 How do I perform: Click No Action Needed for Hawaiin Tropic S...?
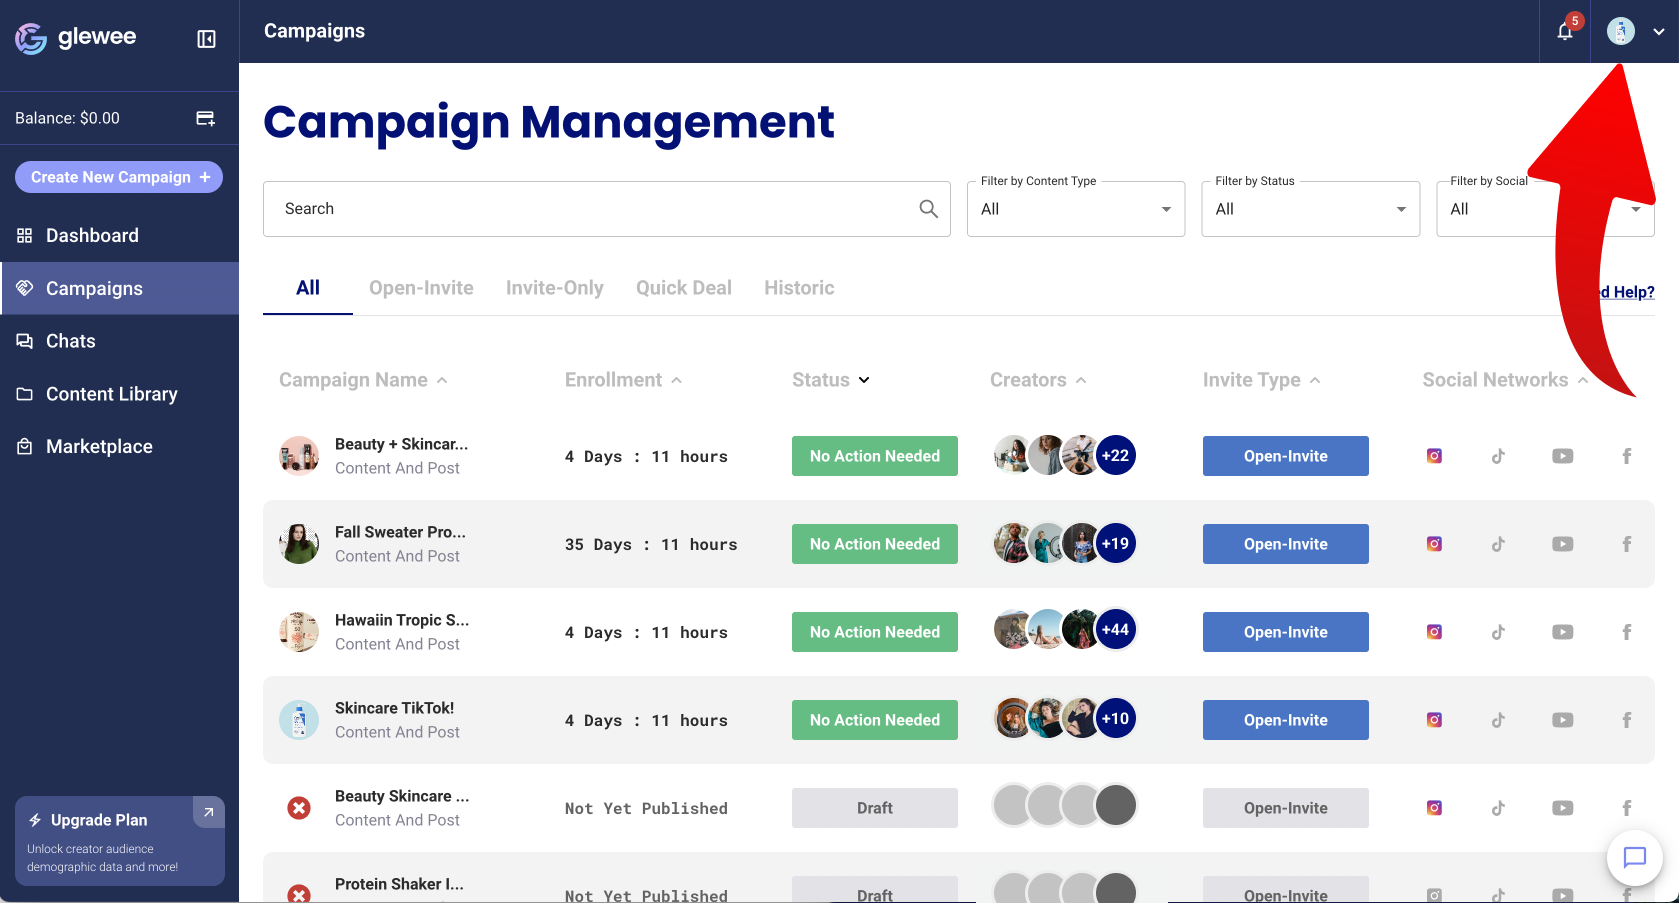click(x=875, y=632)
